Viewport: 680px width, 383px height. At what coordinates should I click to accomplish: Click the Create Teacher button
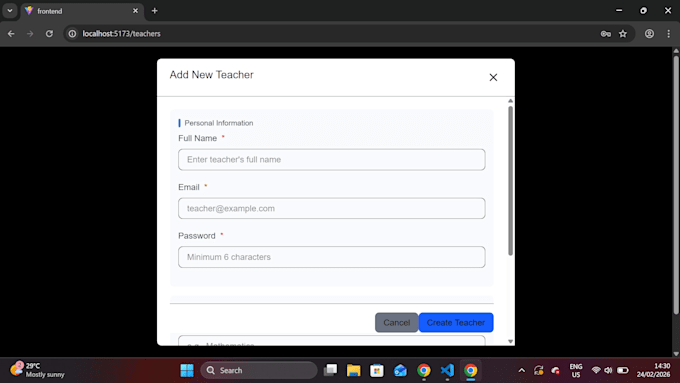[456, 322]
